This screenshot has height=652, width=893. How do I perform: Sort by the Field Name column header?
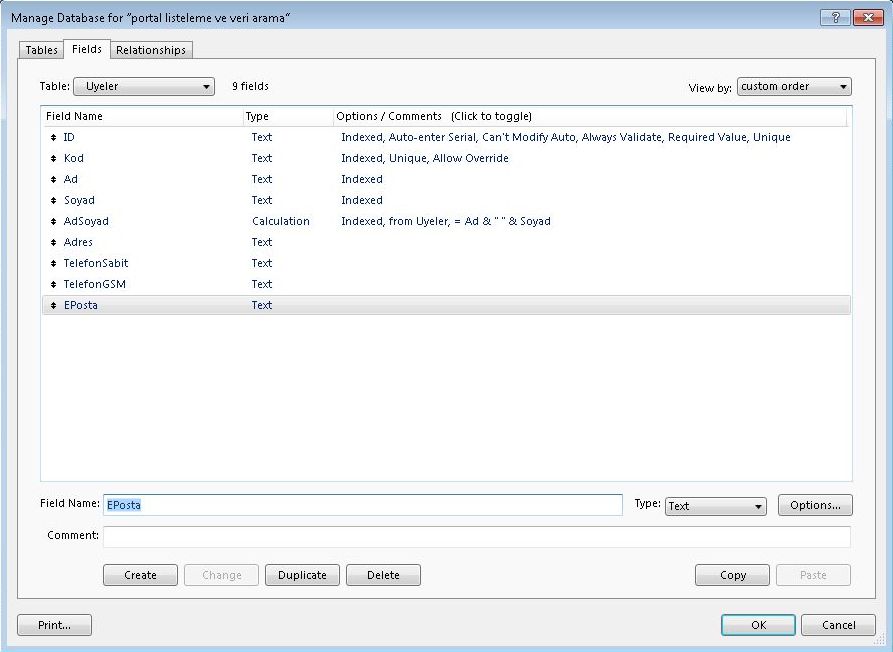coord(140,117)
